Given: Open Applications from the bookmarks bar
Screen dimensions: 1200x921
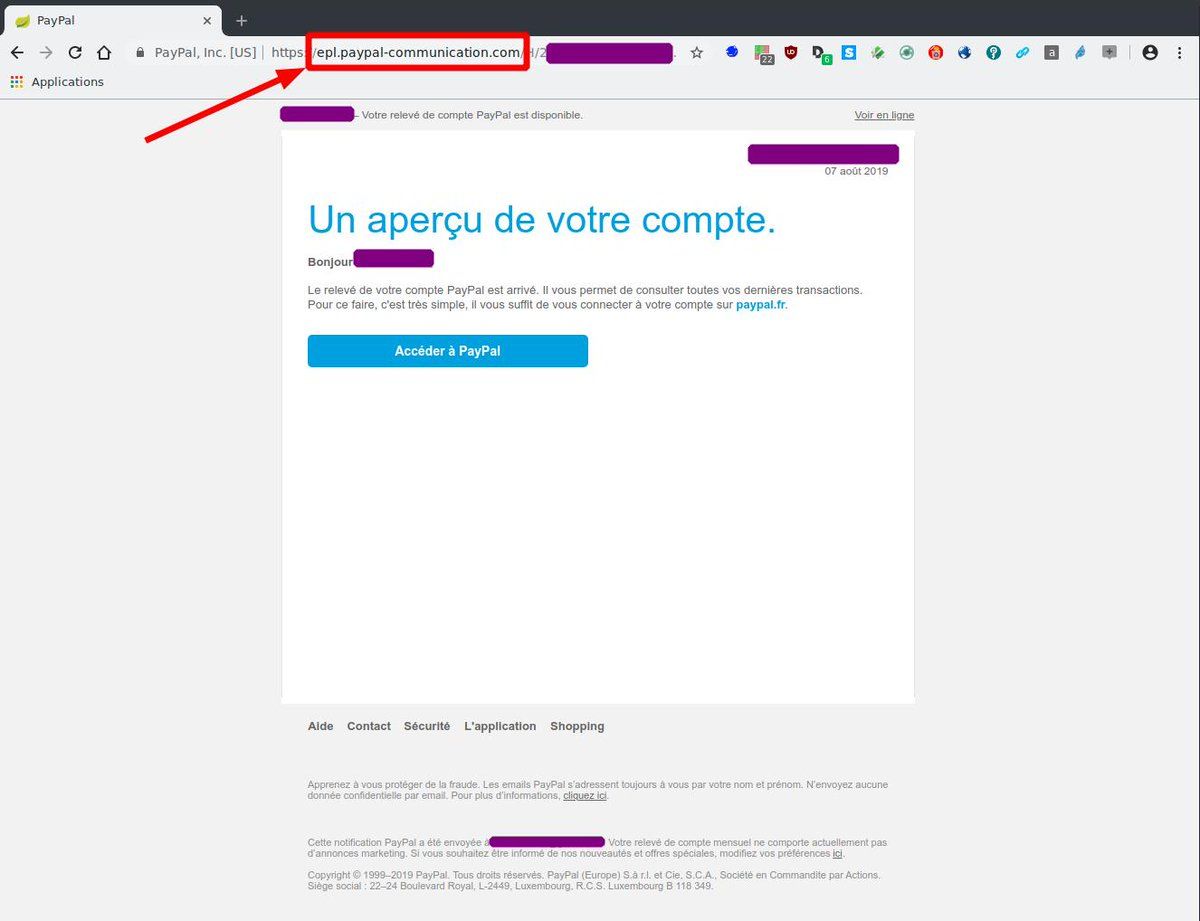Looking at the screenshot, I should pos(57,82).
